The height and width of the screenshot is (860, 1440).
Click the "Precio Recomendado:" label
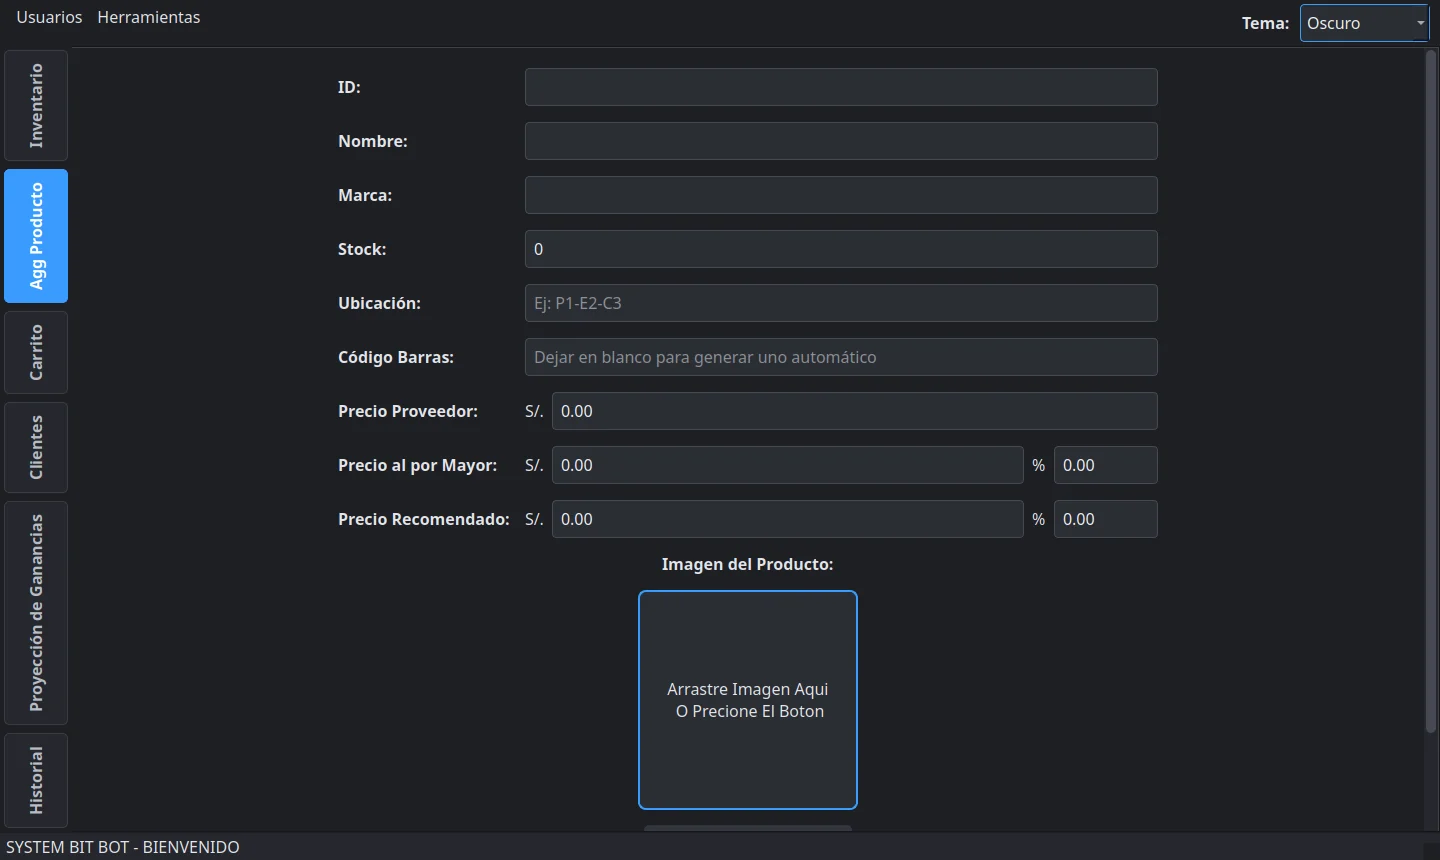tap(424, 519)
